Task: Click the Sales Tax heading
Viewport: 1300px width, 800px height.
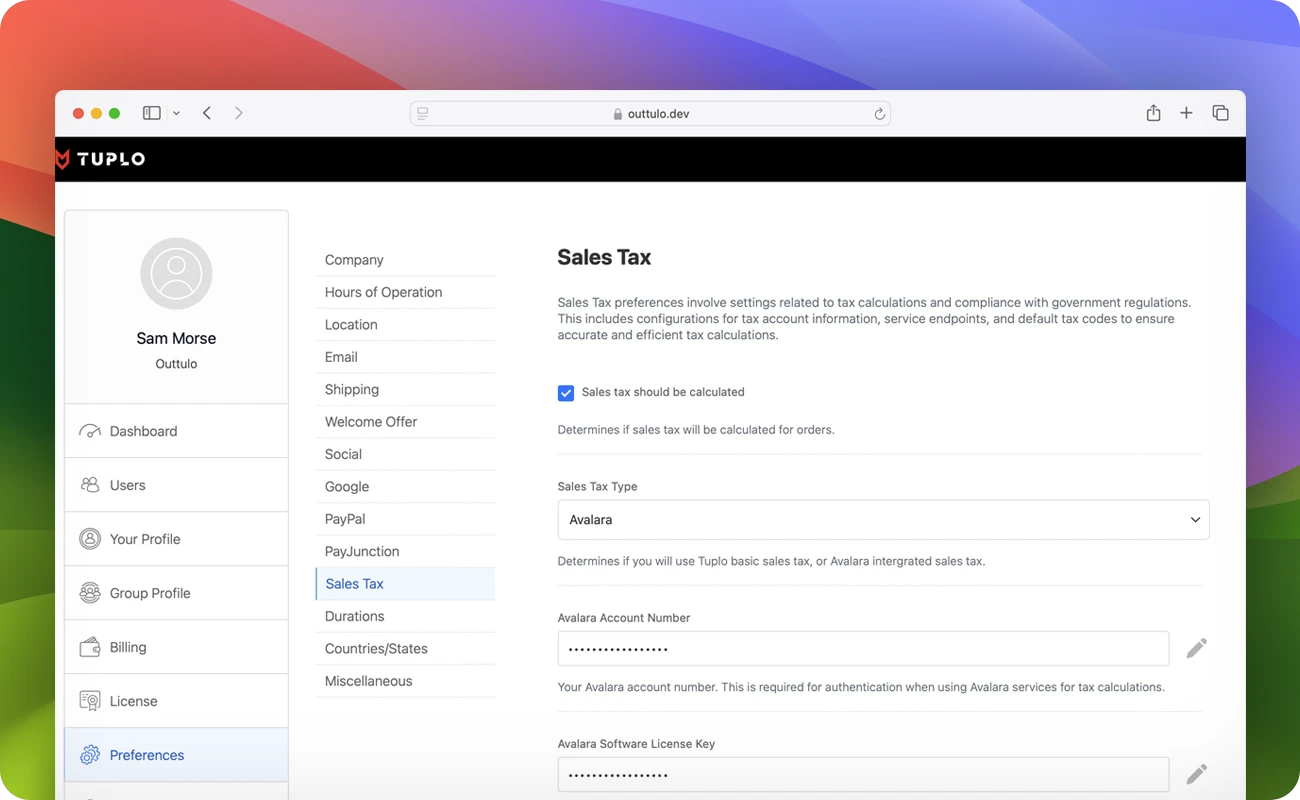Action: (x=604, y=257)
